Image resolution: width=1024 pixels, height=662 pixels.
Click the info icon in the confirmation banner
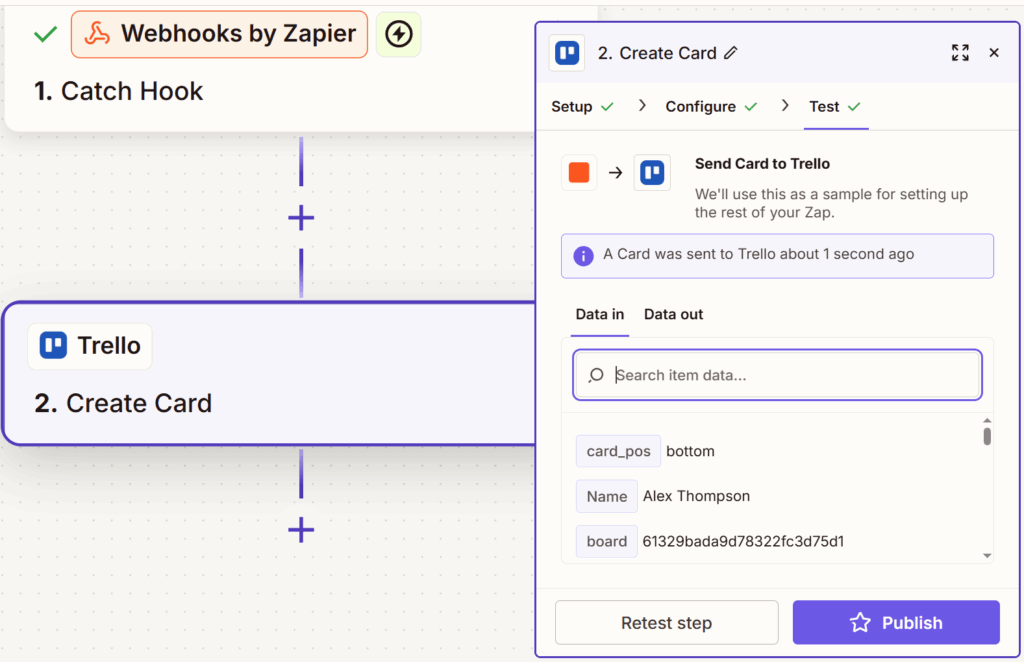583,255
